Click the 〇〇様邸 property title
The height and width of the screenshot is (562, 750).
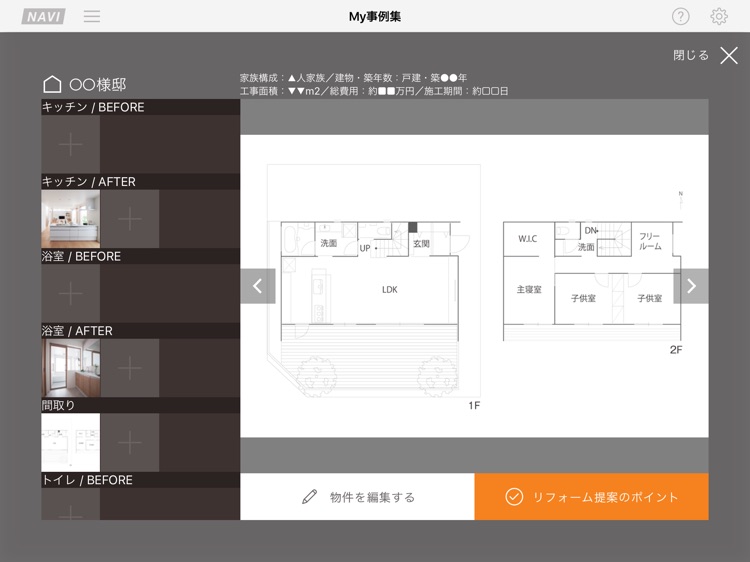[x=98, y=85]
